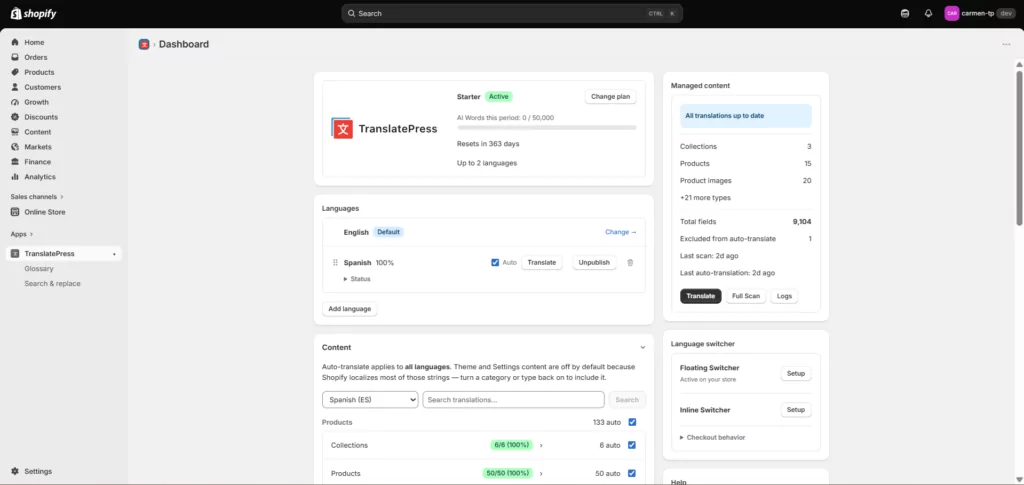Click the Finance bank icon
Image resolution: width=1024 pixels, height=485 pixels.
(x=15, y=162)
